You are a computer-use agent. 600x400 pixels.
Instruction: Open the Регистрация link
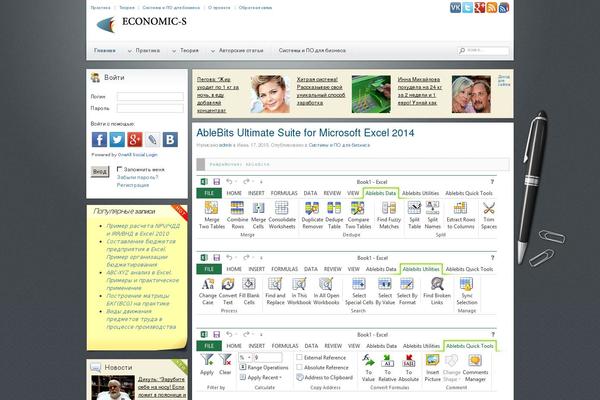[133, 185]
